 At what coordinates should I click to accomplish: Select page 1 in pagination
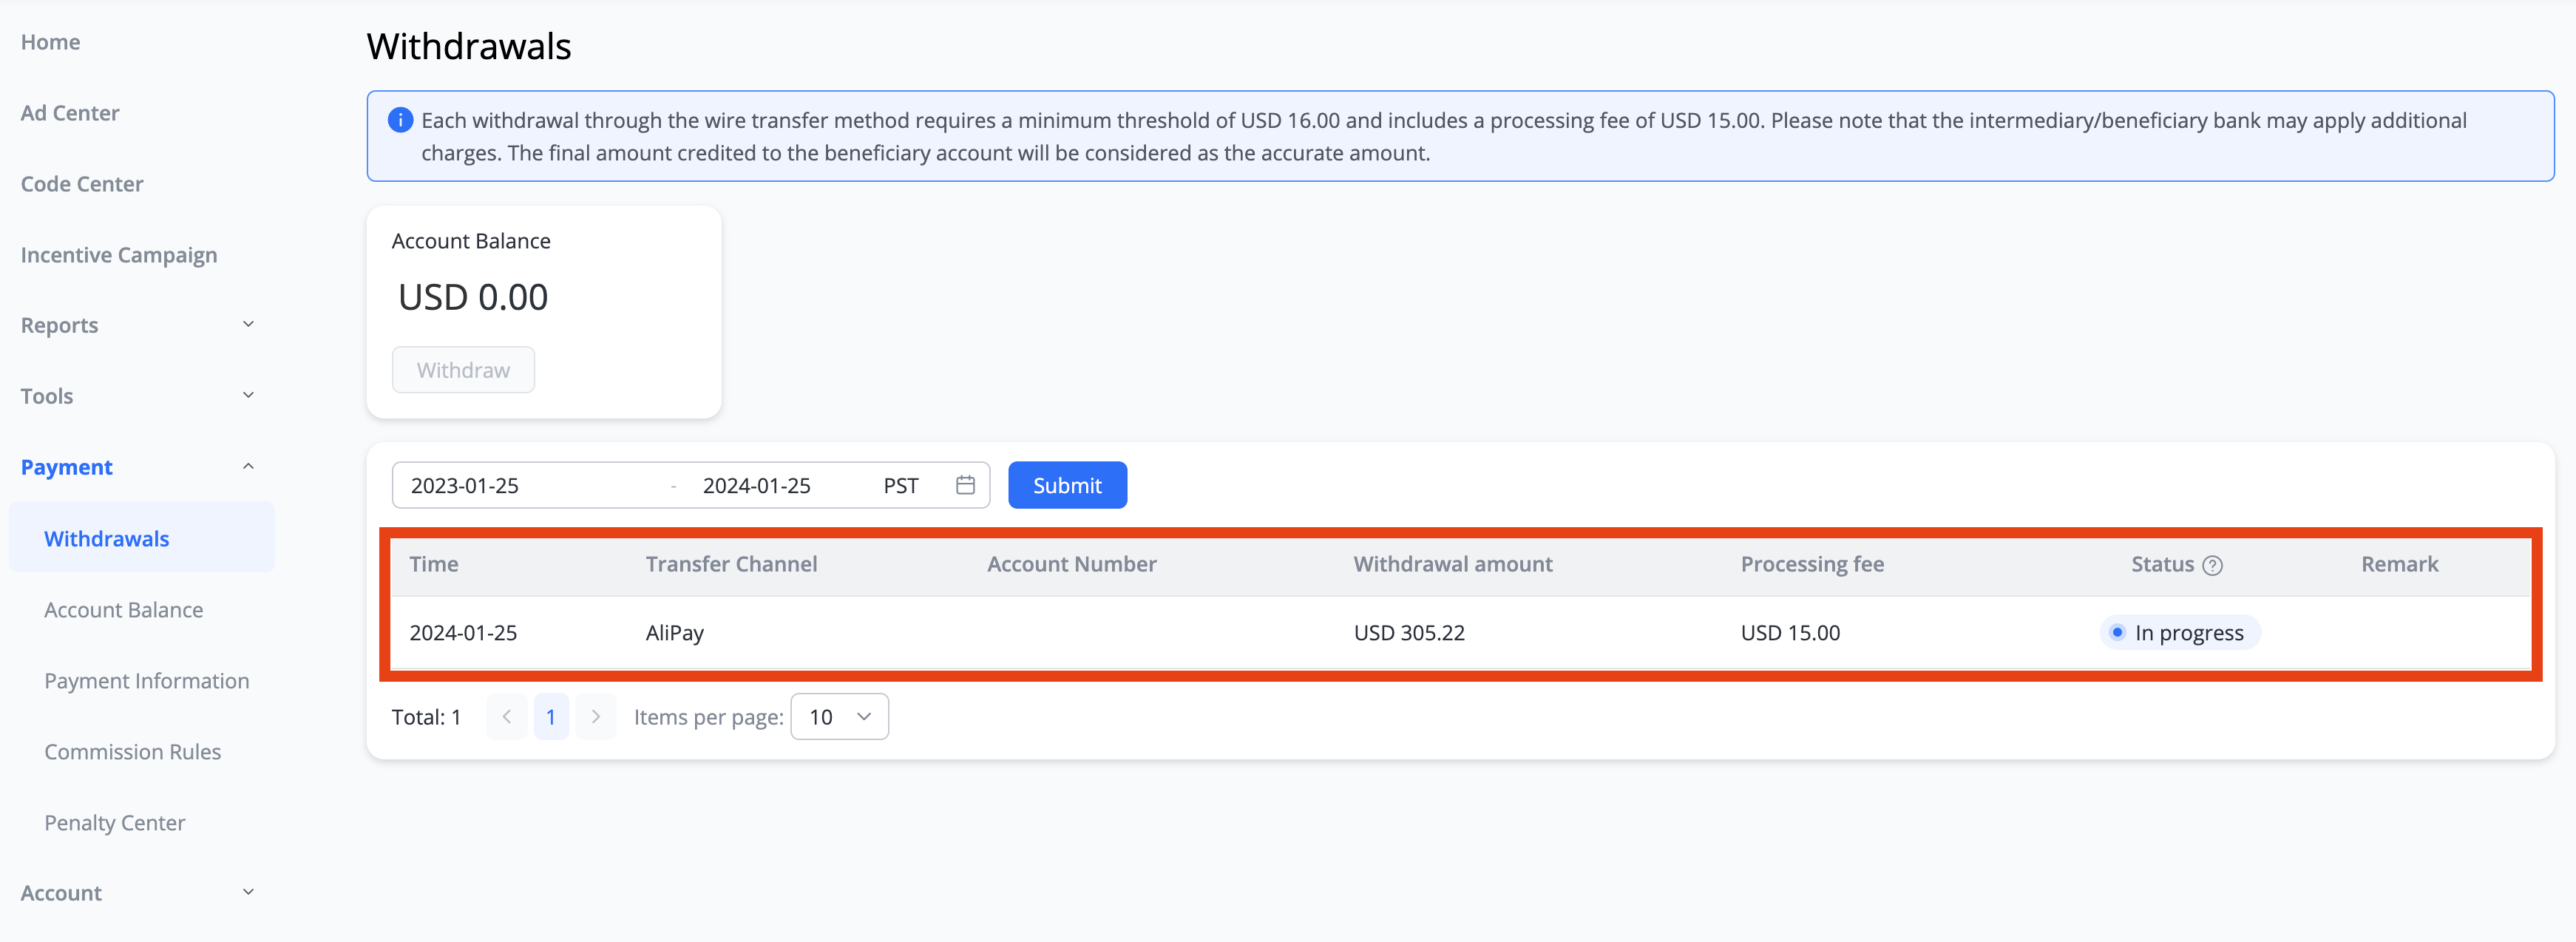(x=551, y=717)
